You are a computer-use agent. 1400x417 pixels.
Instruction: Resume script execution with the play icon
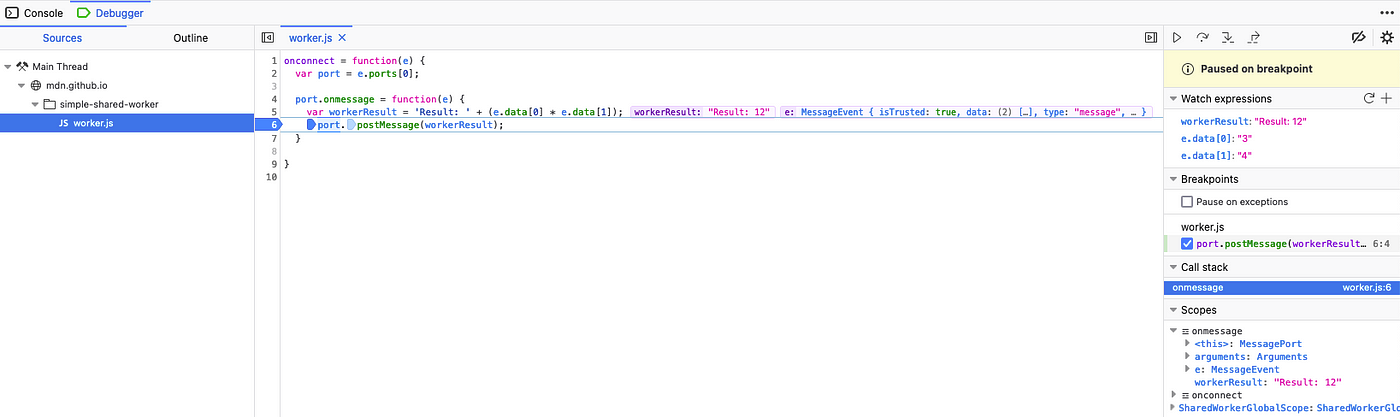(1177, 37)
